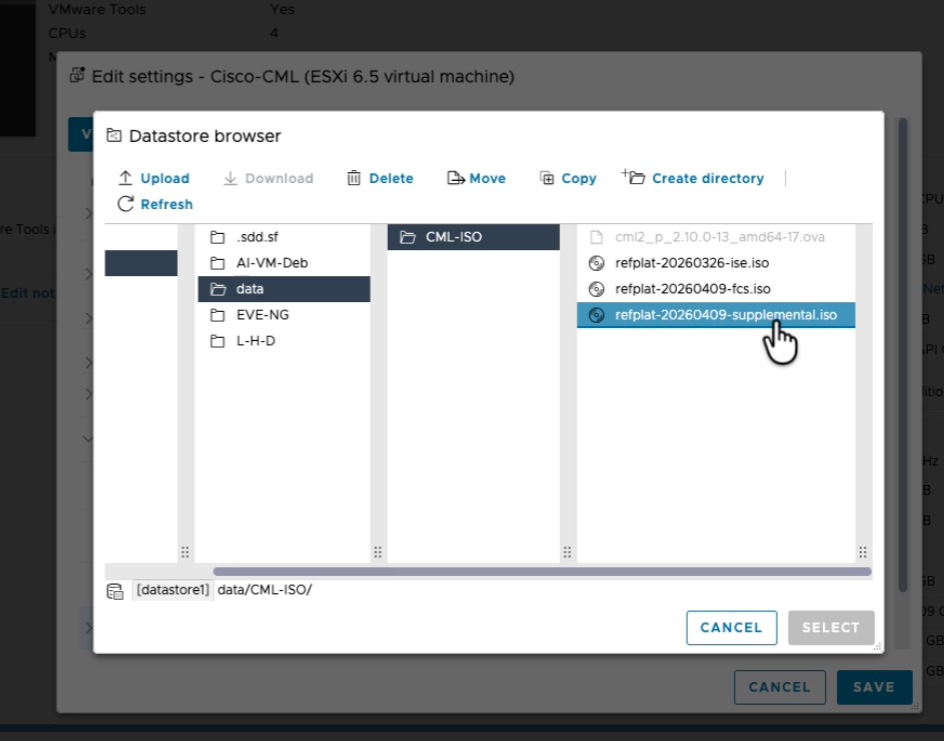Click the grayed-out Download icon
The height and width of the screenshot is (741, 944).
pos(230,178)
